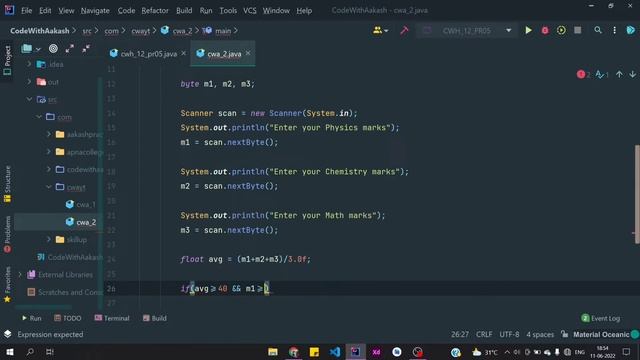Expand all in Project panel

click(69, 49)
